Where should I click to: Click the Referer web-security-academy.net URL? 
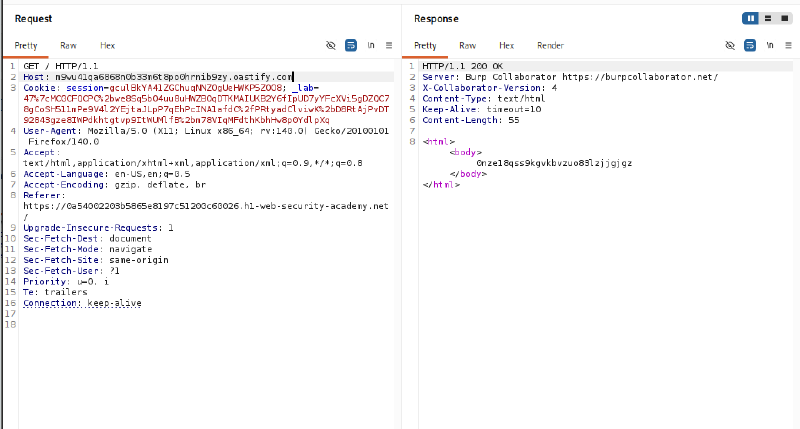click(x=206, y=206)
